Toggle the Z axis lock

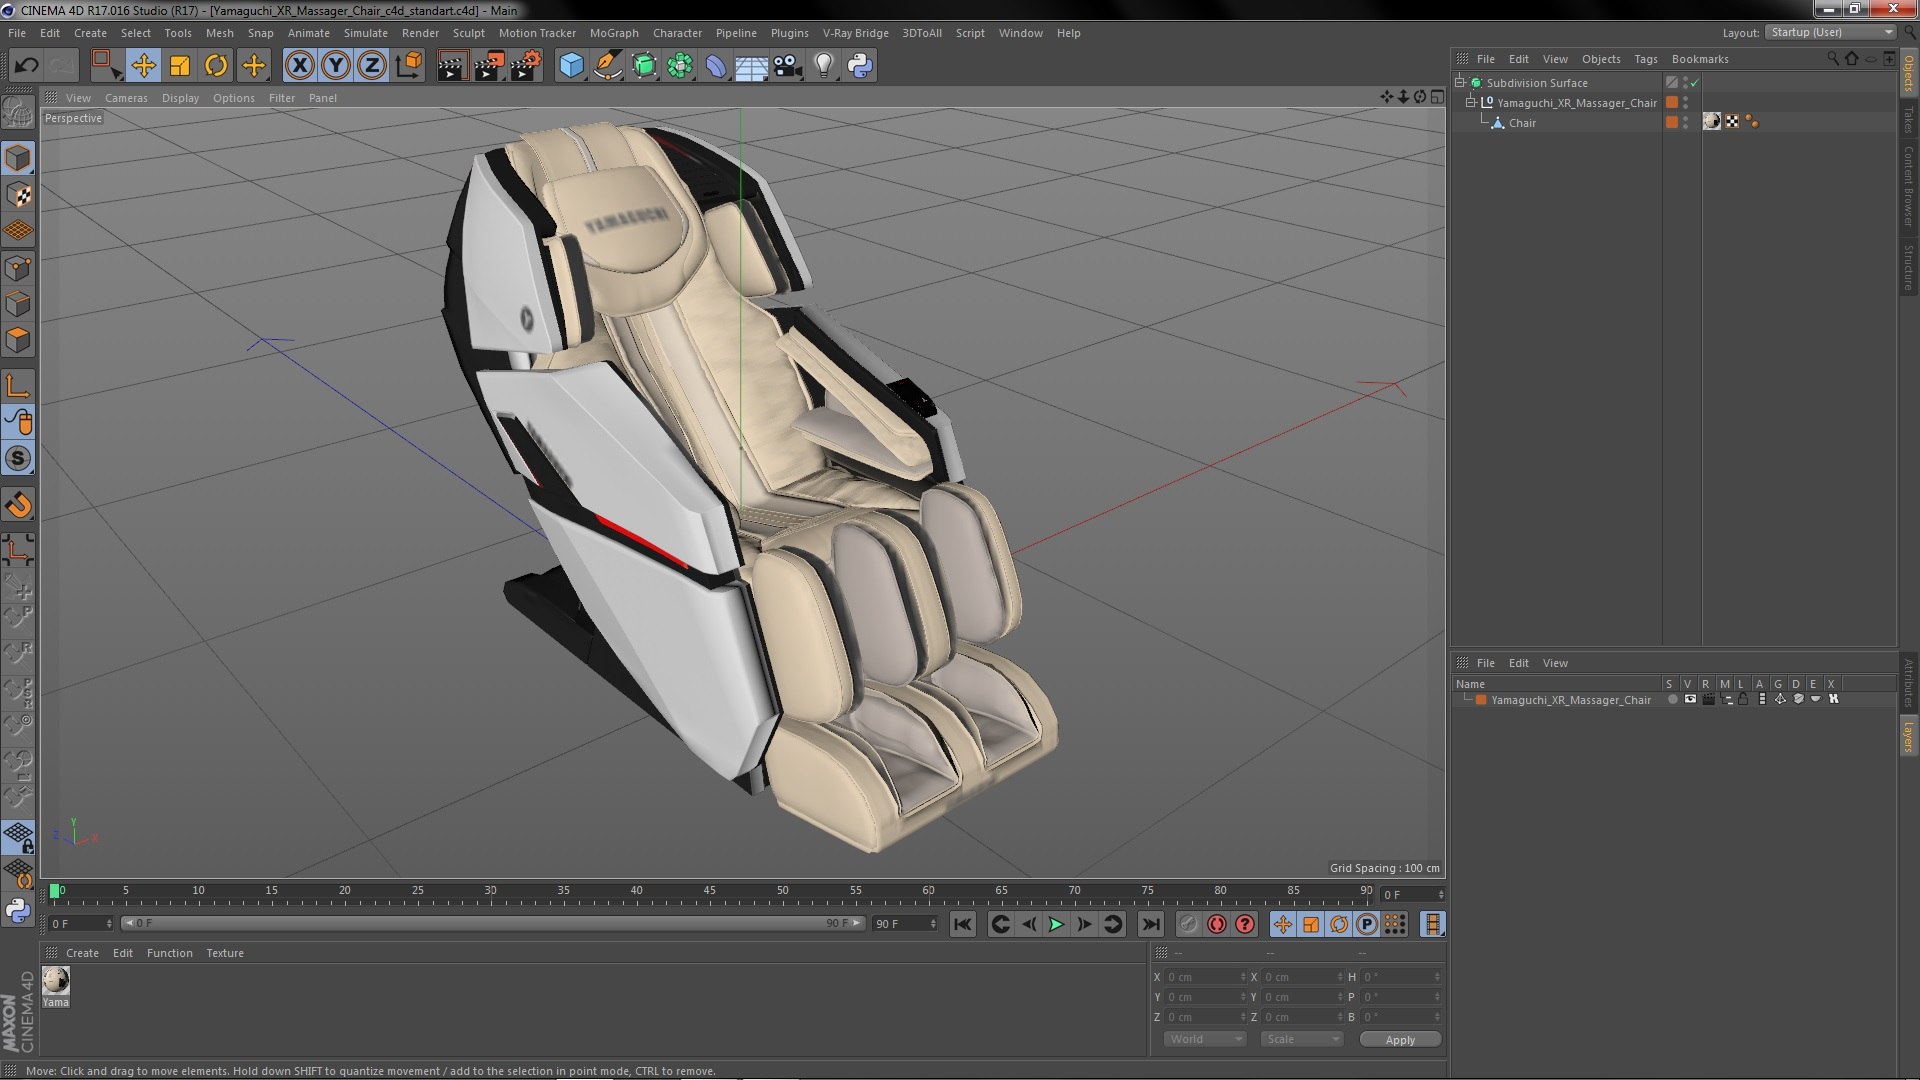click(x=372, y=66)
